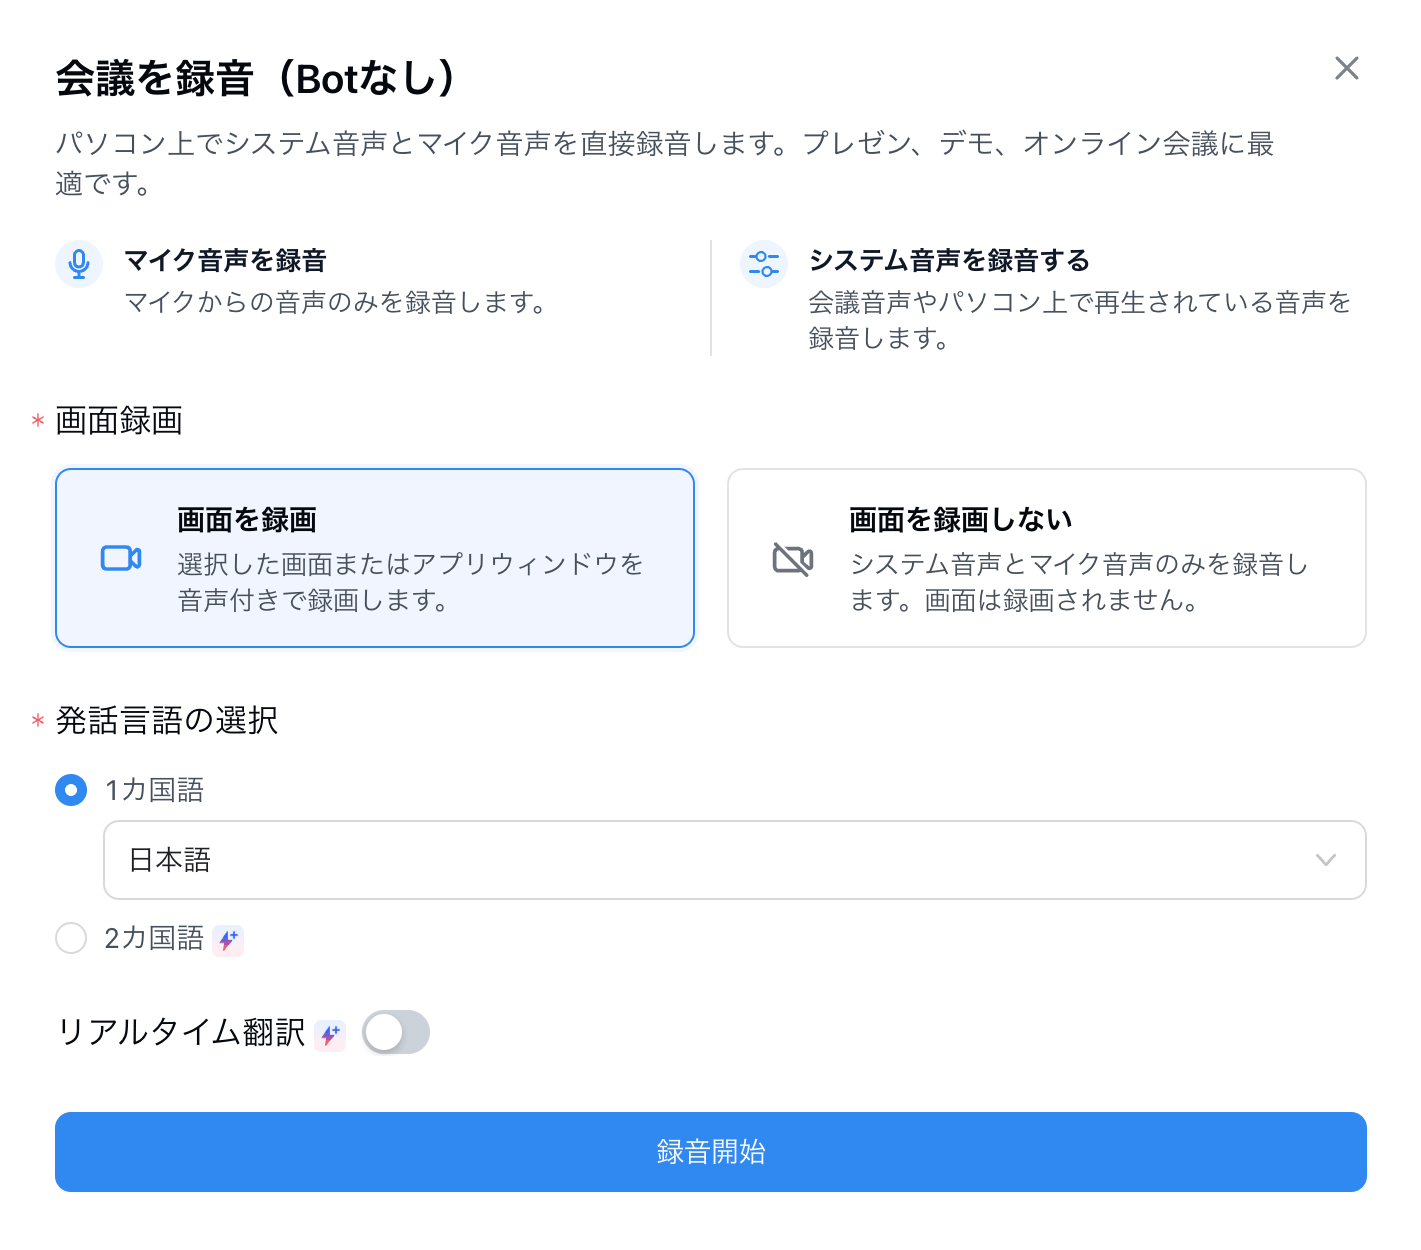Click the 発話言語の選択 section label
The height and width of the screenshot is (1250, 1421).
167,720
